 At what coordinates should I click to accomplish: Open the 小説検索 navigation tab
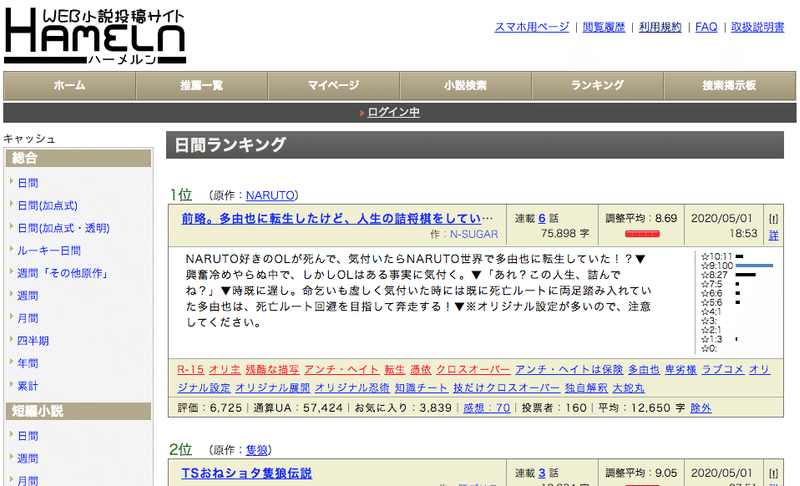coord(465,86)
